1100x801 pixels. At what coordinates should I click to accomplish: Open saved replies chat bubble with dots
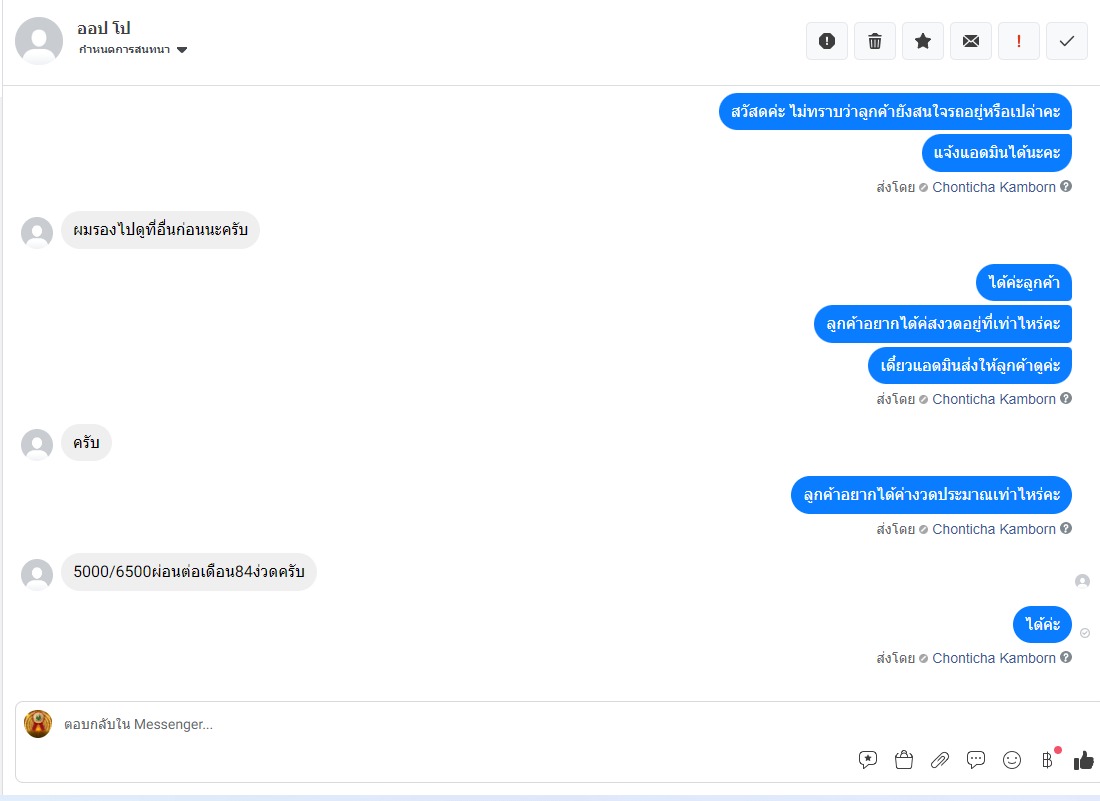(976, 760)
